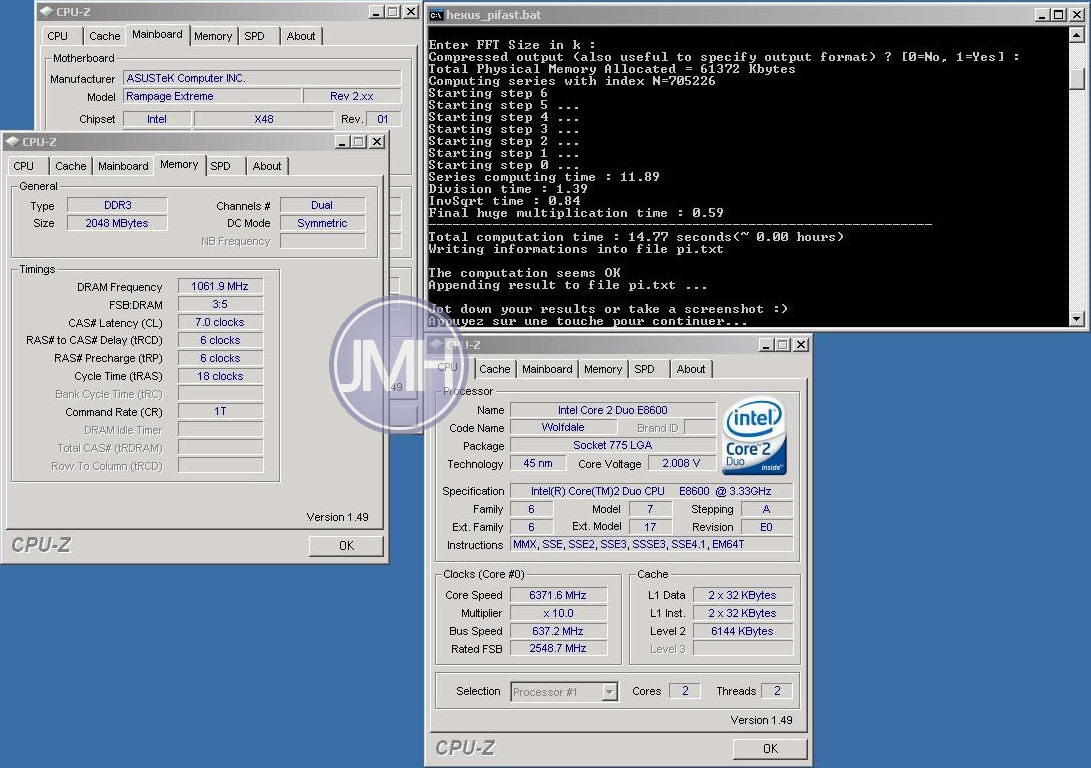Screen dimensions: 1091x768
Task: Click the CAS# Latency 7.0 clocks value
Action: click(x=220, y=323)
